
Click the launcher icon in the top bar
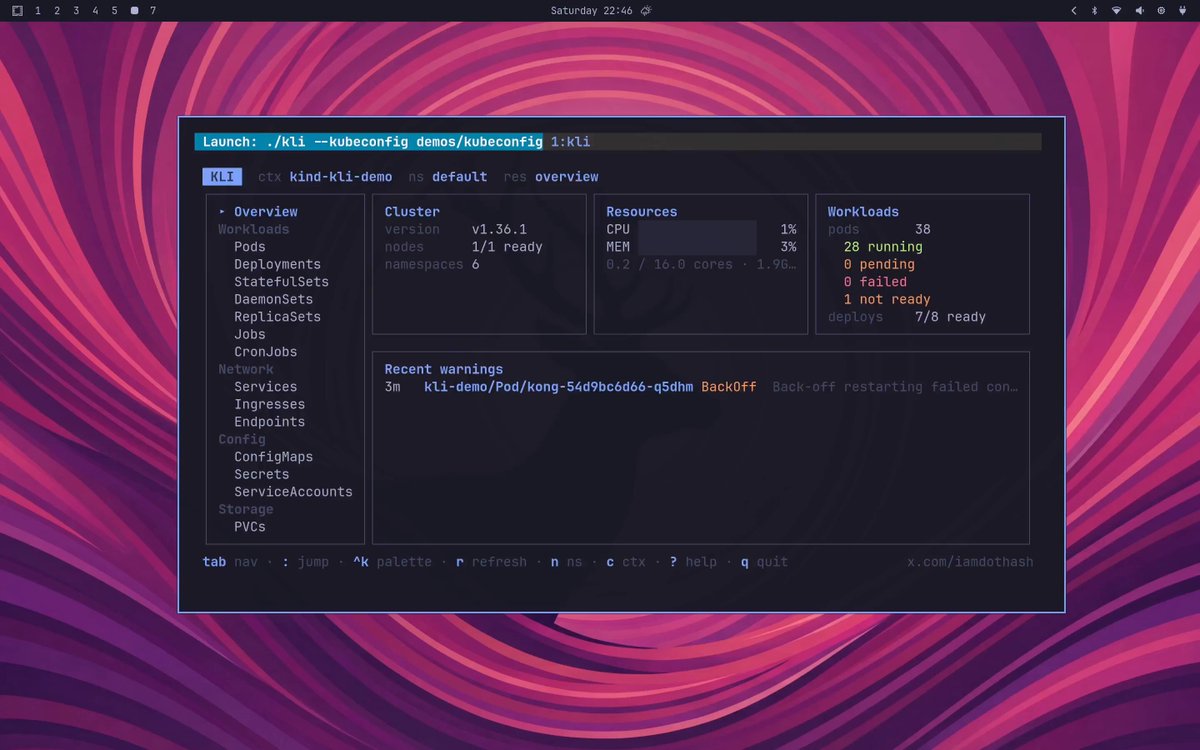17,10
